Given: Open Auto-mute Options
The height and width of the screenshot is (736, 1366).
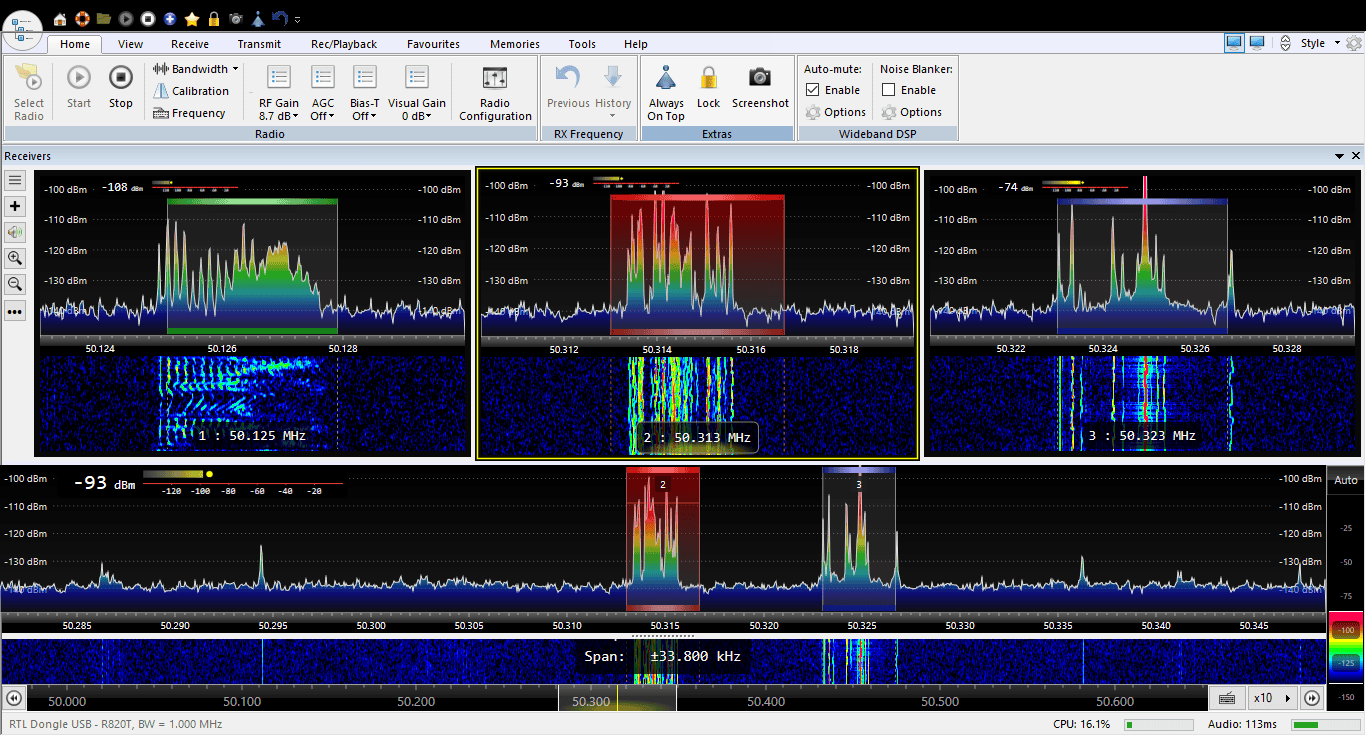Looking at the screenshot, I should coord(836,112).
